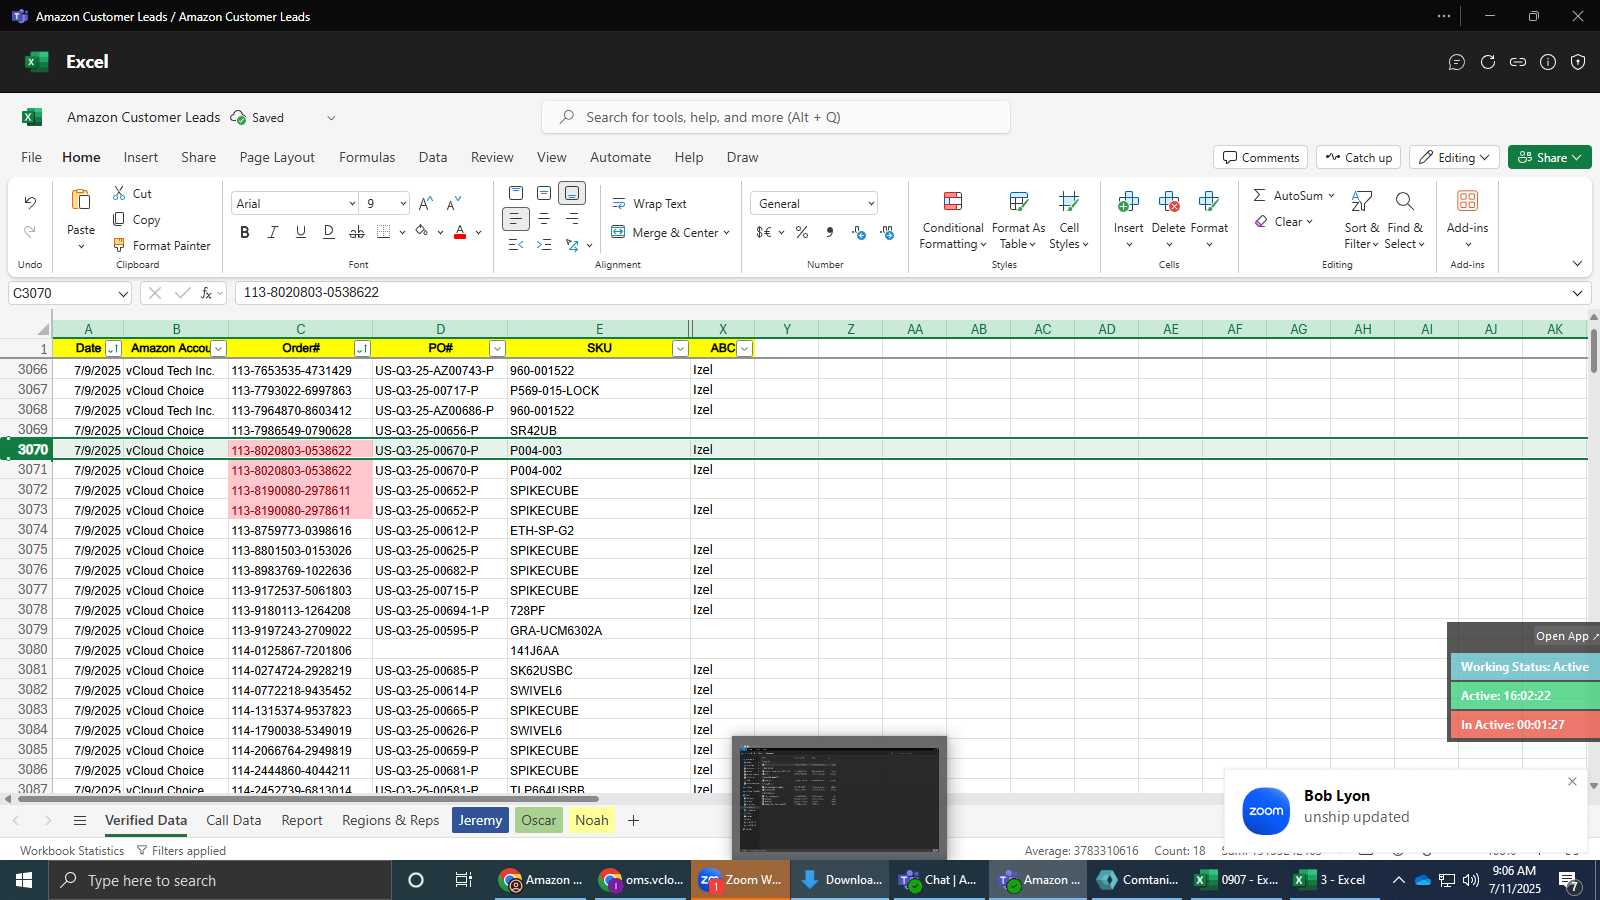Click Percent Style icon
Screen dimensions: 1600x900
[802, 232]
